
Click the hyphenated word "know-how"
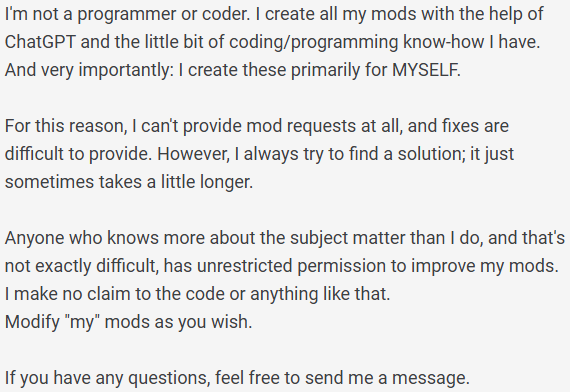443,42
